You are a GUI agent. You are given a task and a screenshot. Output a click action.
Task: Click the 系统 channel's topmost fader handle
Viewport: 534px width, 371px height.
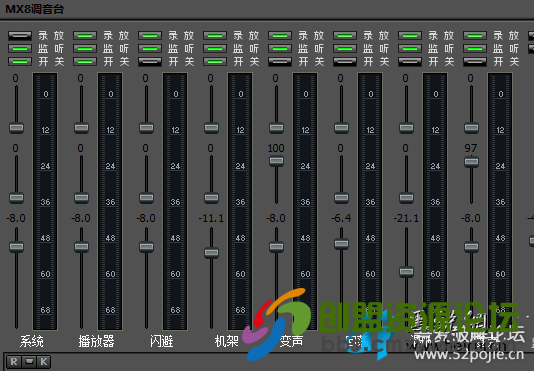coord(16,128)
